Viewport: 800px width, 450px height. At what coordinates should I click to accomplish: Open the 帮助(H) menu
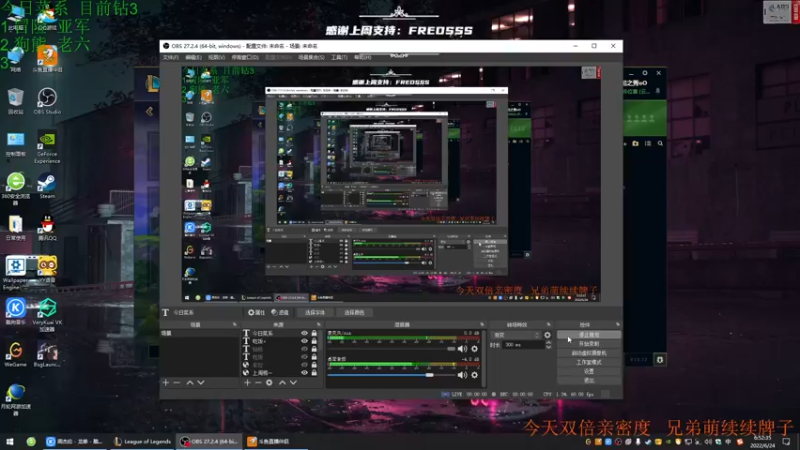tap(362, 57)
